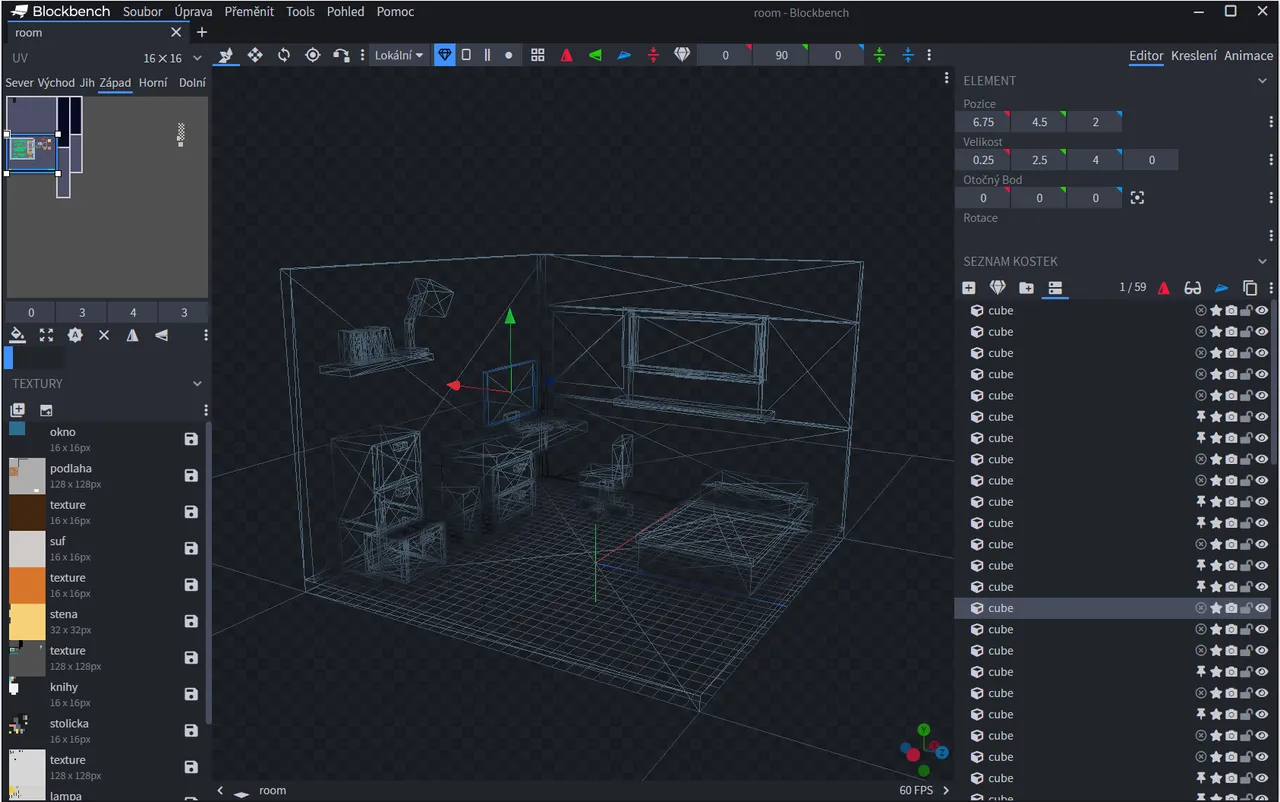Screen dimensions: 1280x802
Task: Open the UV 16 × 16 panel chevron
Action: (x=197, y=58)
